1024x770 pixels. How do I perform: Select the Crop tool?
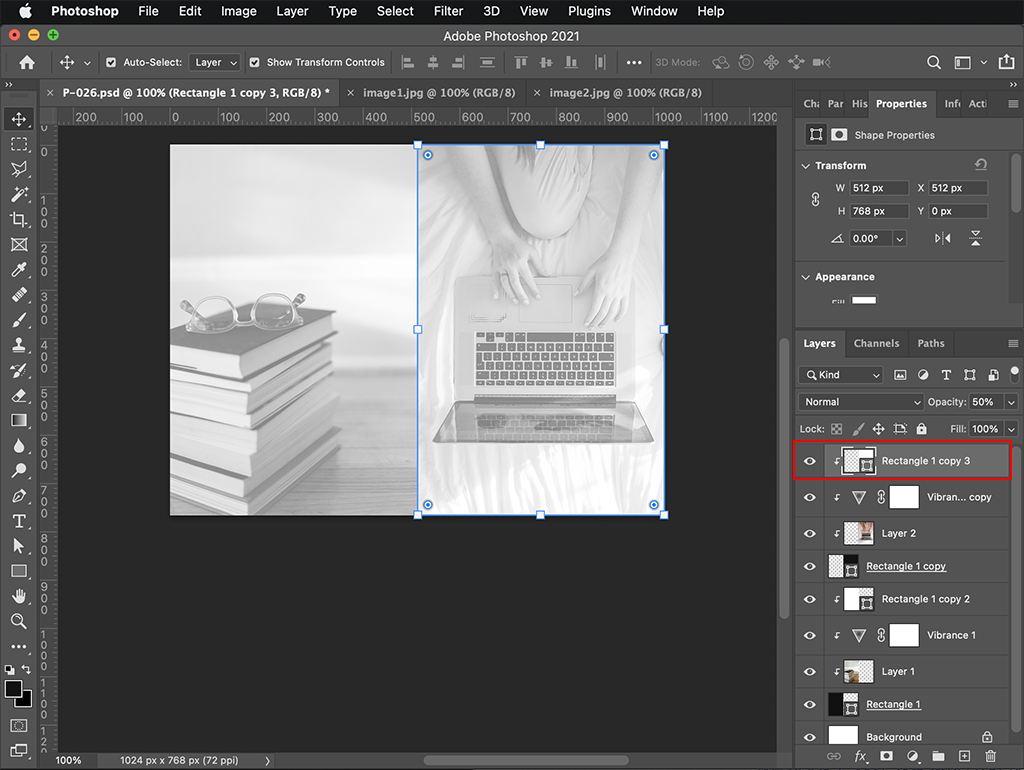19,219
